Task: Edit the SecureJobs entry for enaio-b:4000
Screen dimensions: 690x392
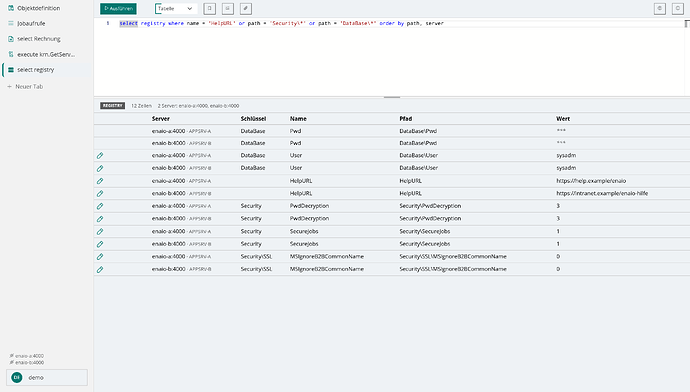Action: pos(100,244)
